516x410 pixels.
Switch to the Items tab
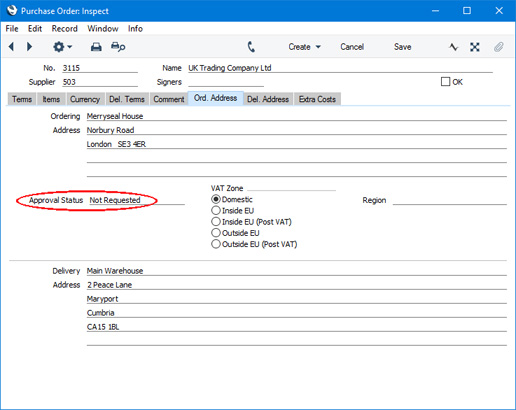51,99
